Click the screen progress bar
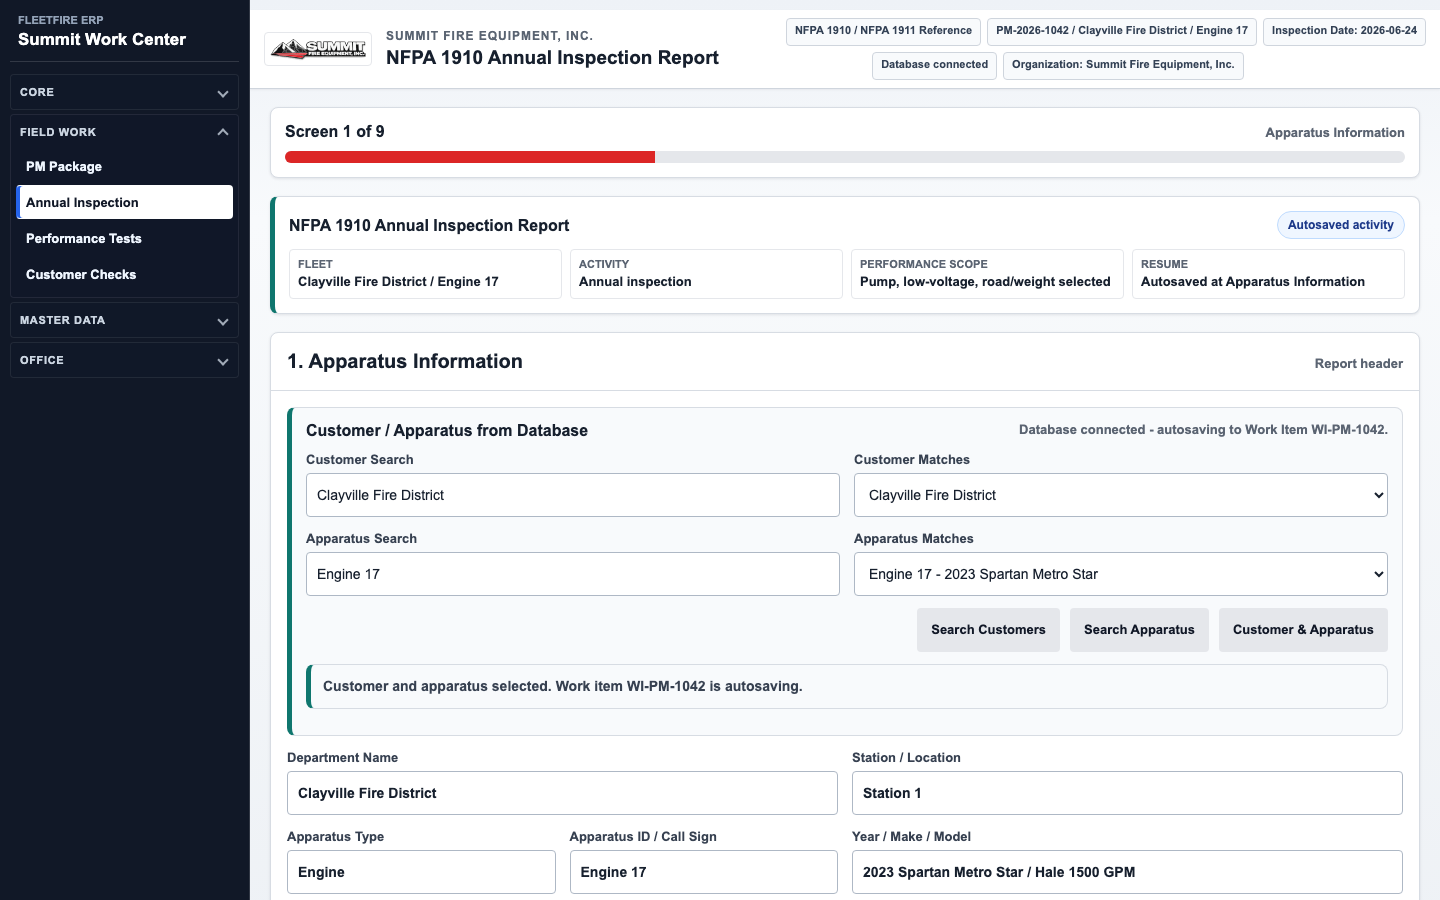This screenshot has width=1440, height=900. [845, 157]
